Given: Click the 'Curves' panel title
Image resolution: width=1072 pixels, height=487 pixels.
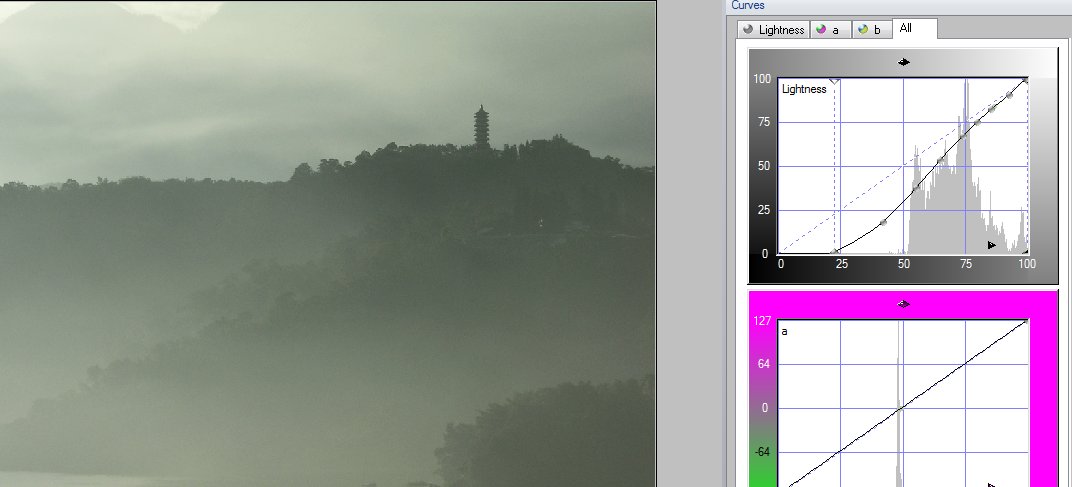Looking at the screenshot, I should click(747, 5).
